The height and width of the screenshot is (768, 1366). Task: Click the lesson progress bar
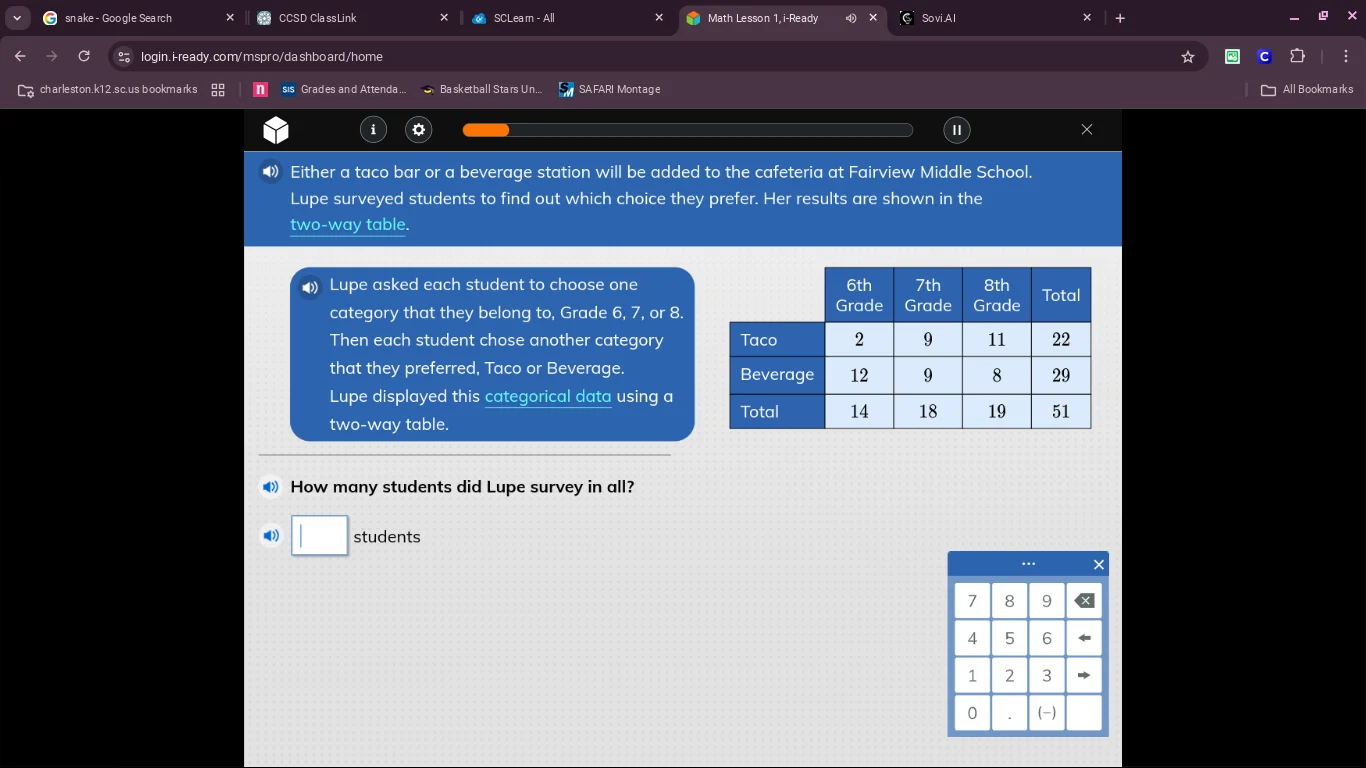[687, 130]
